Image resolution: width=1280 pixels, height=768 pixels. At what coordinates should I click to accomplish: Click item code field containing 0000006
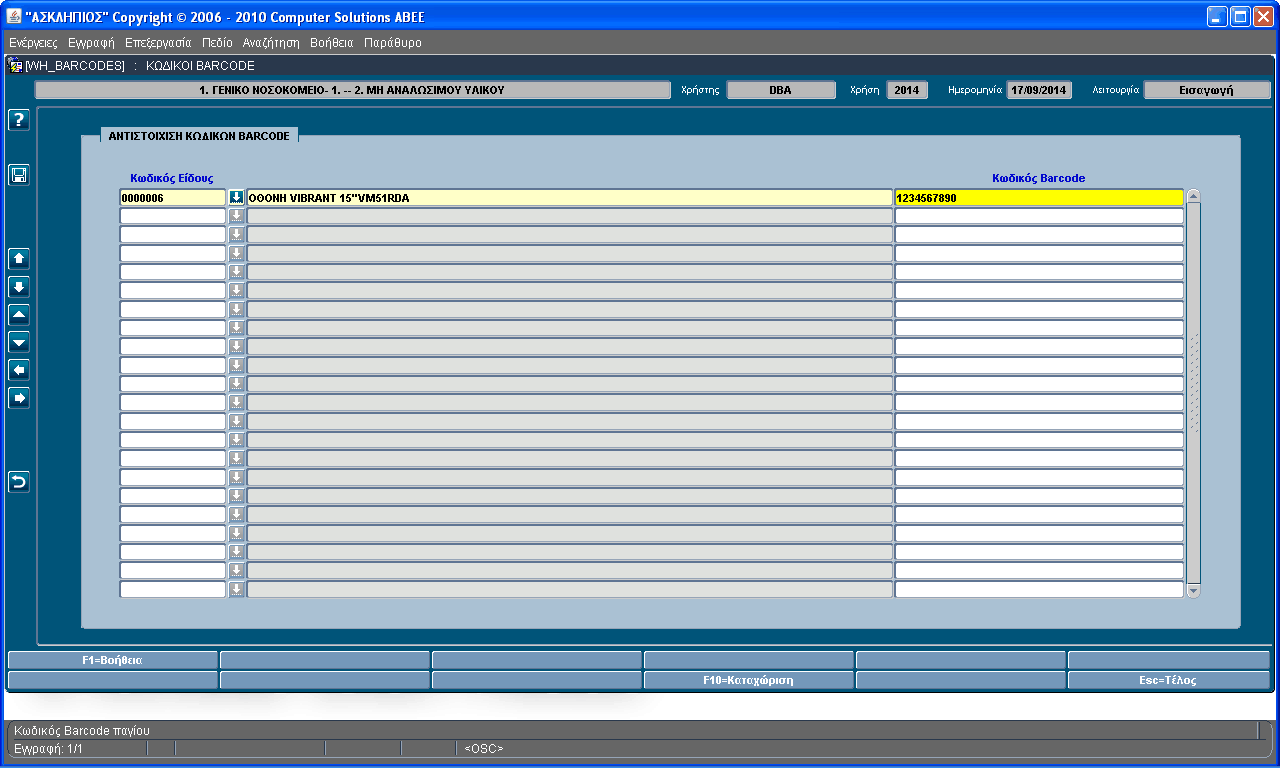click(173, 198)
